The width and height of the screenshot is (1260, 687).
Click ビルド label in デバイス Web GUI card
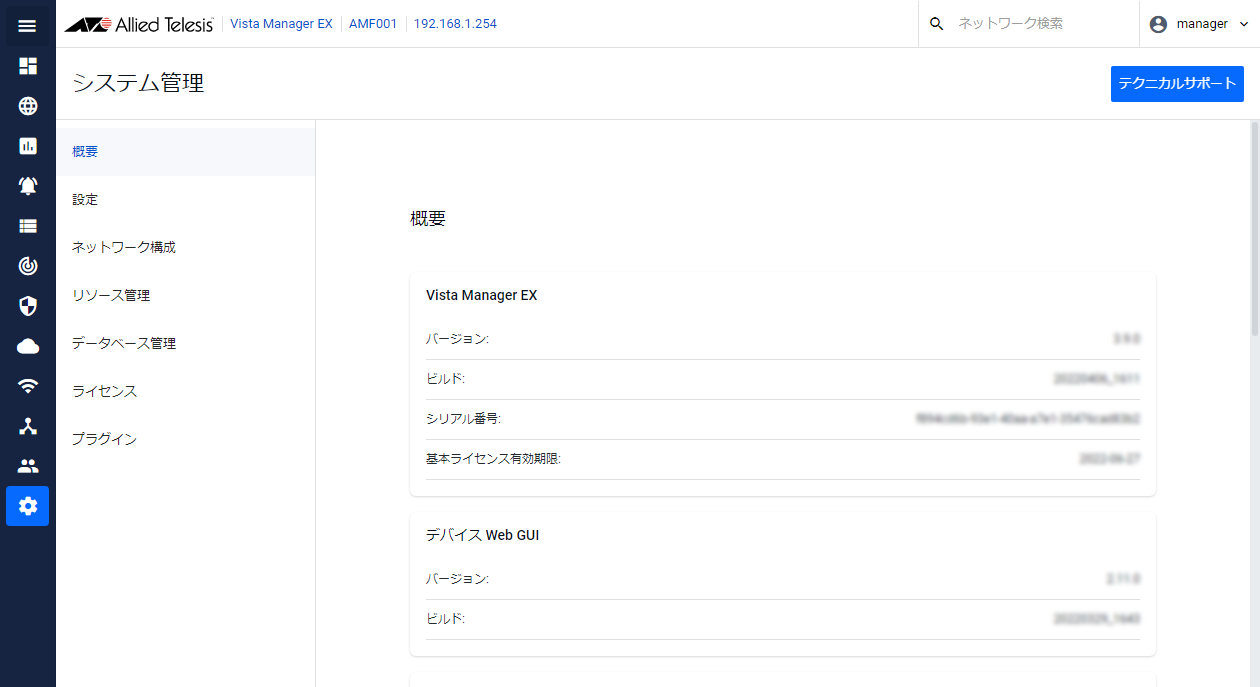(445, 619)
